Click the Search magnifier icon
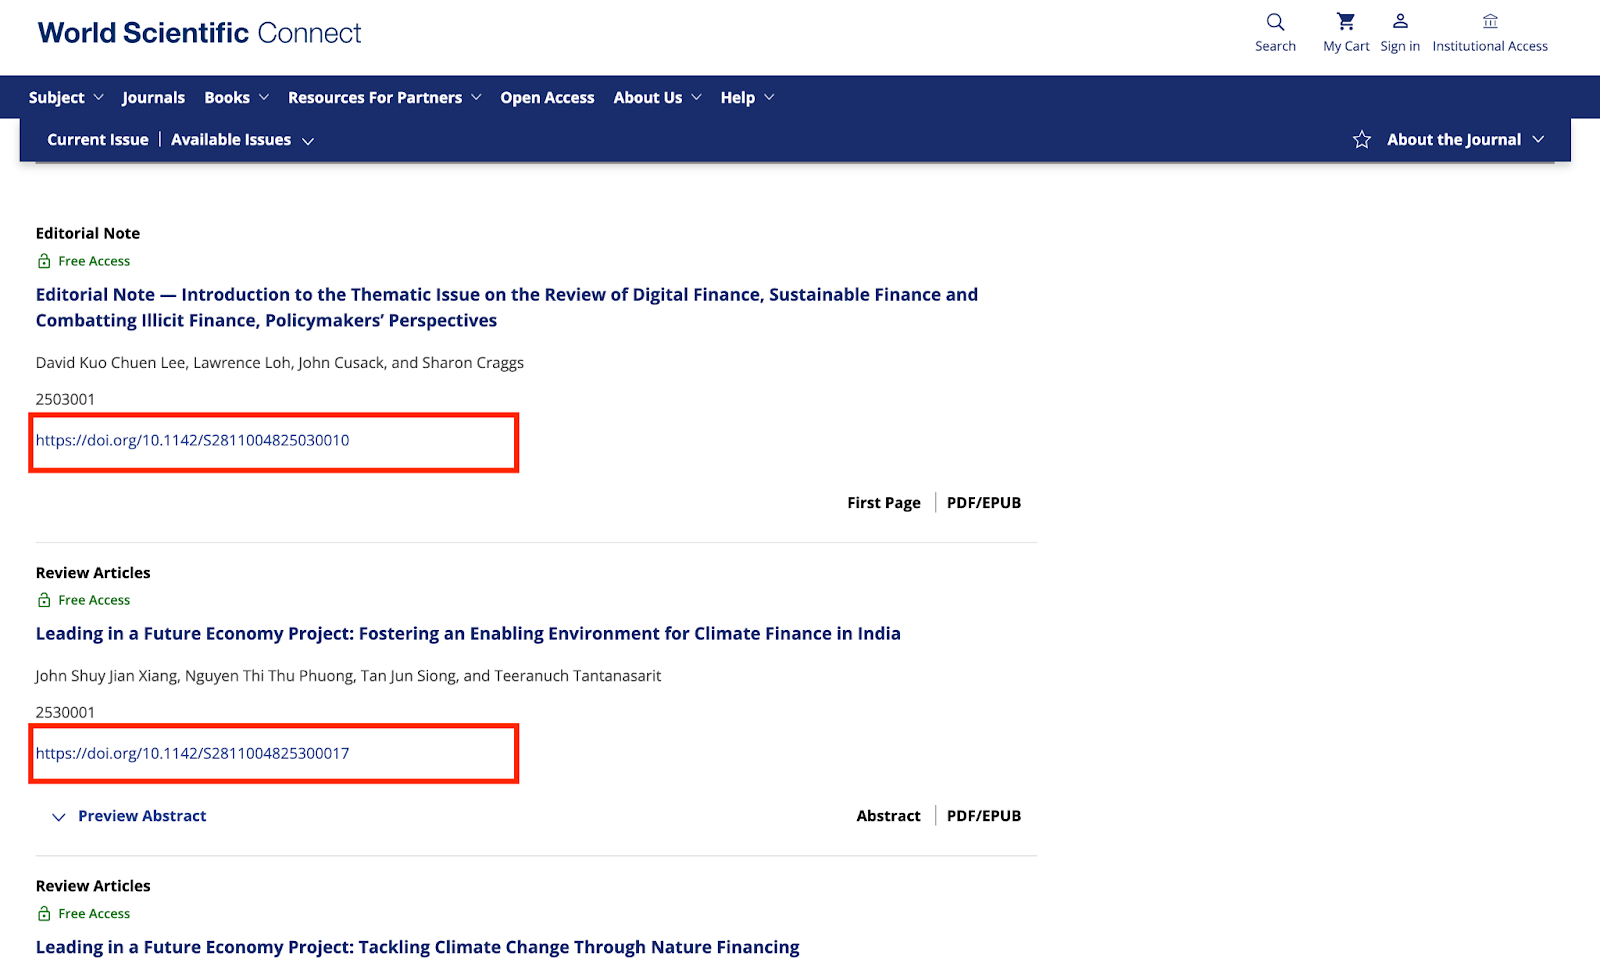The image size is (1600, 980). point(1275,22)
